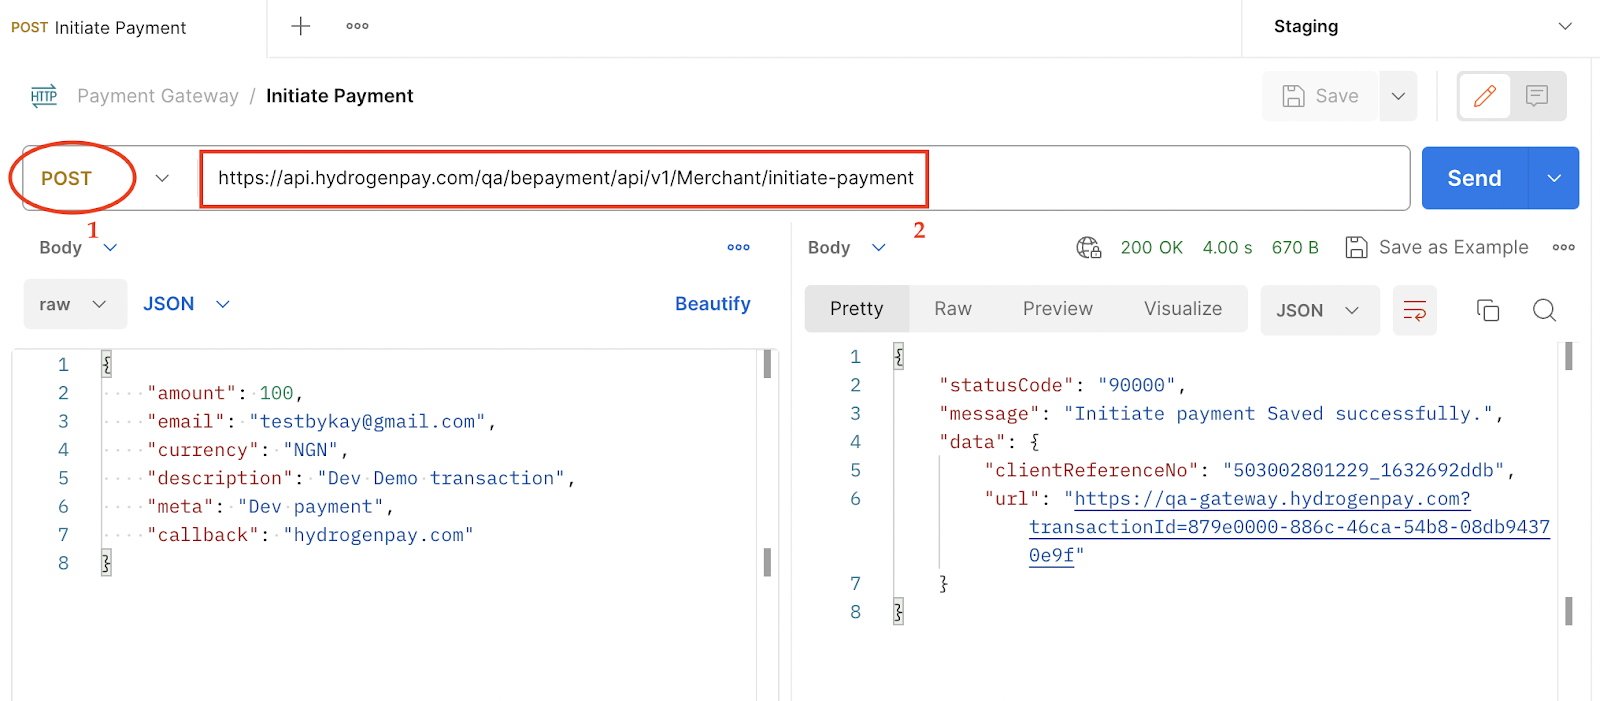Click the Initiate Payment breadcrumb title
Screen dimensions: 1600x701
point(339,96)
